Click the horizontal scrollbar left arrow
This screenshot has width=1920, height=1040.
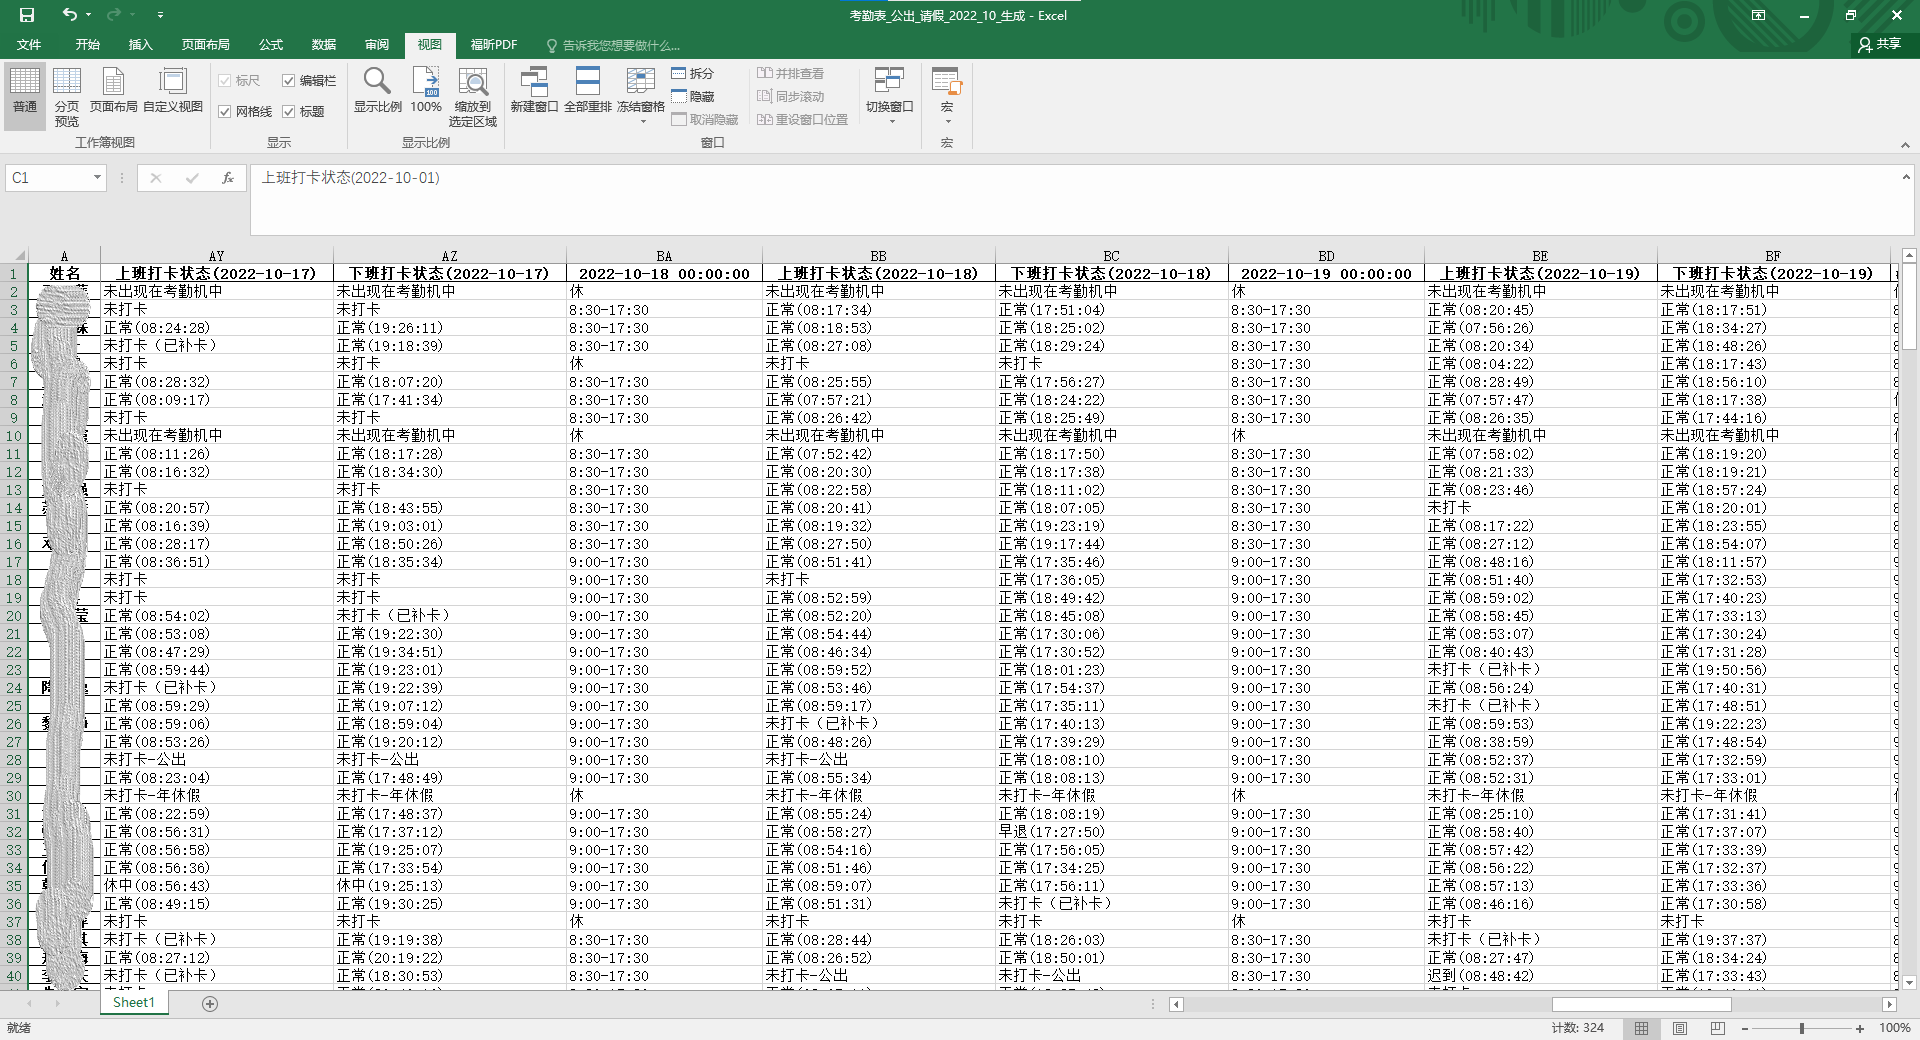(x=1177, y=1004)
